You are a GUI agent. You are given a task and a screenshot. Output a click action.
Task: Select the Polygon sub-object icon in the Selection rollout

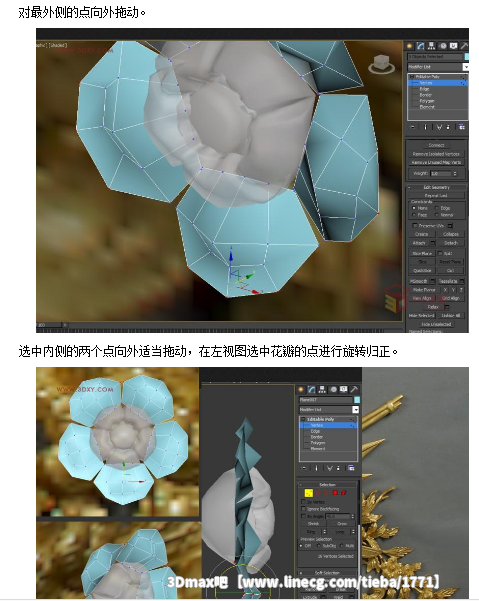[x=335, y=493]
